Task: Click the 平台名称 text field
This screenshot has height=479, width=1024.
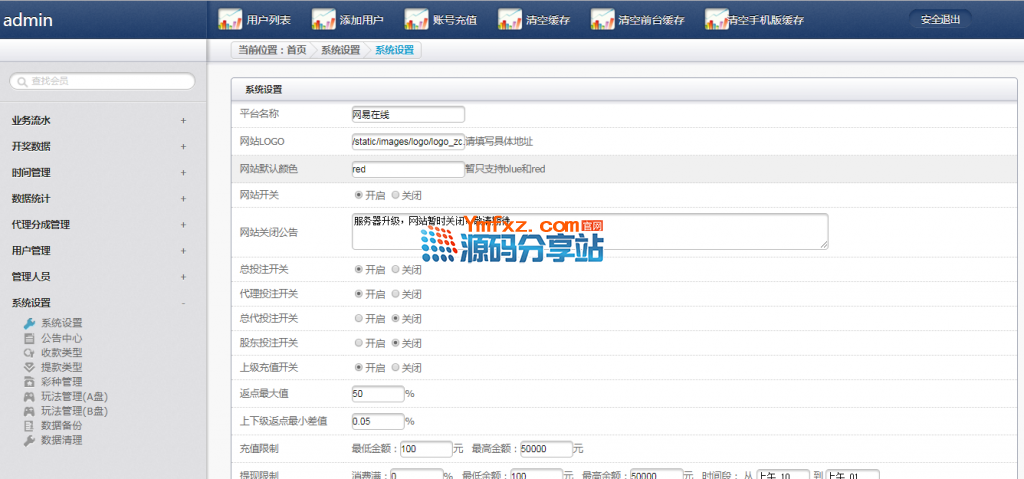Action: [408, 114]
